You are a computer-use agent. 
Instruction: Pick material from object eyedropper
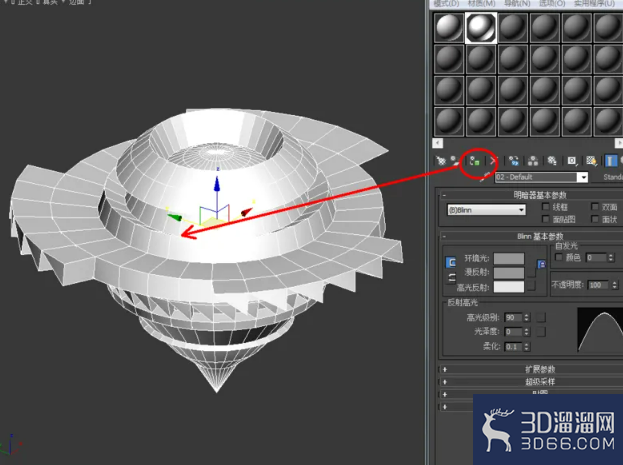484,177
